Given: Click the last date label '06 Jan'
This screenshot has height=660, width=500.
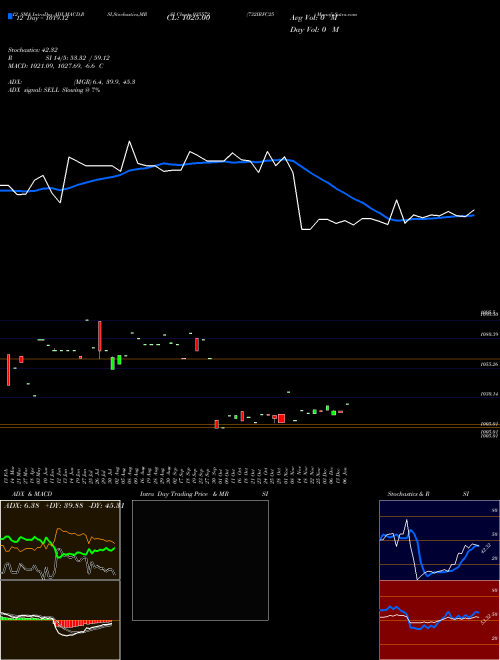Looking at the screenshot, I should pos(347,475).
